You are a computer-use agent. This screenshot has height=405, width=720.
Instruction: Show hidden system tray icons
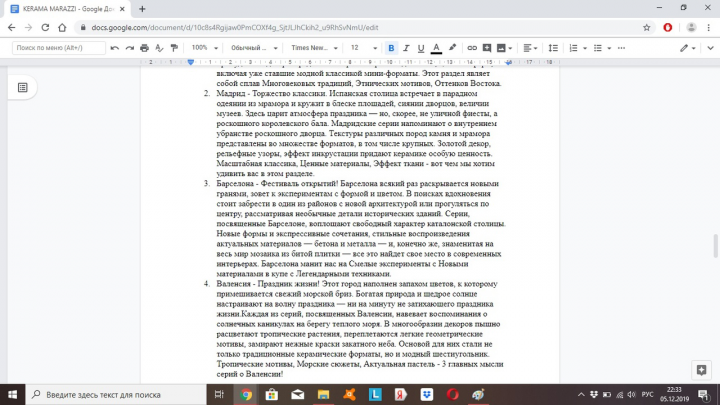click(x=581, y=394)
